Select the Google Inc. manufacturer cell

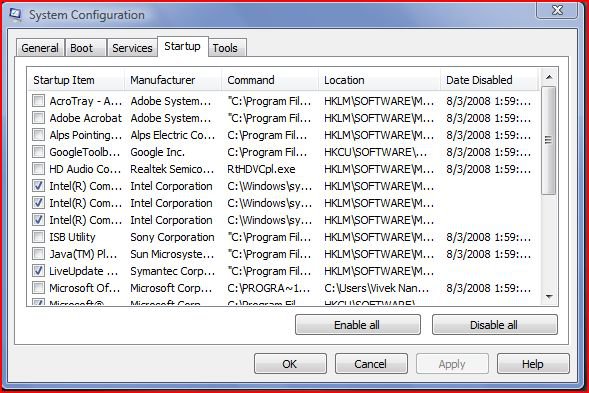point(157,152)
